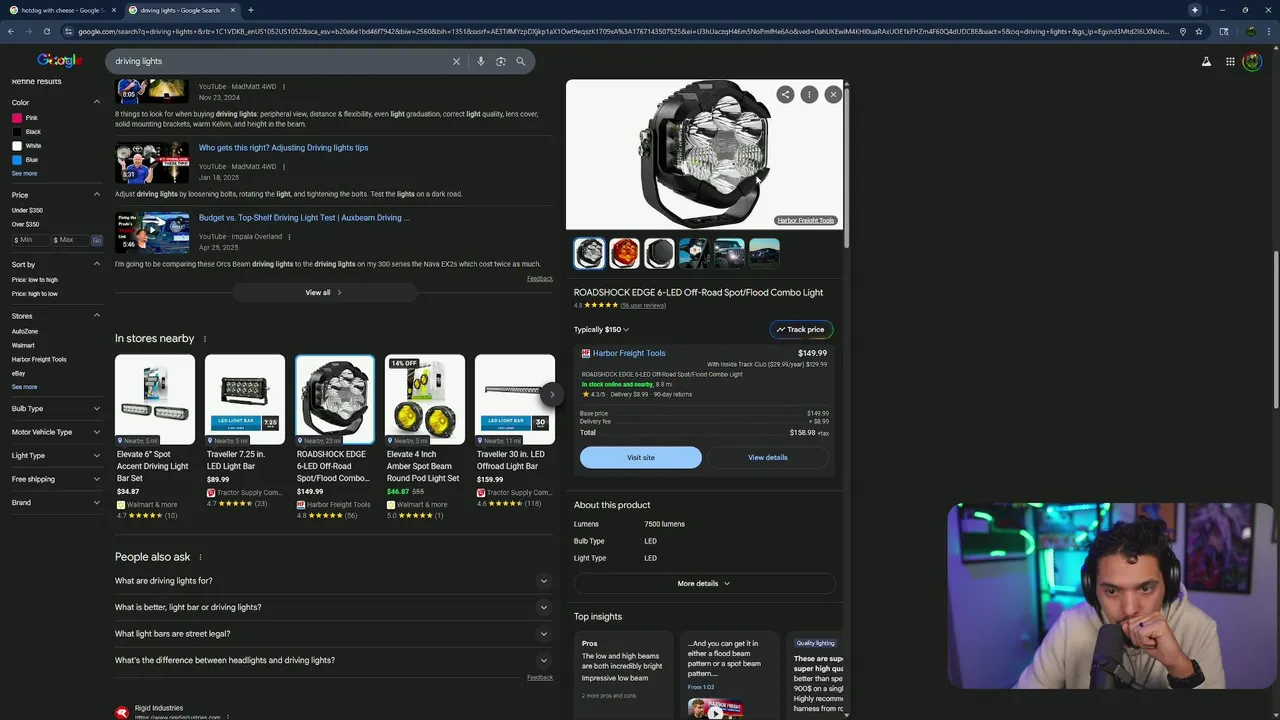The image size is (1280, 720).
Task: Click the View details button
Action: (768, 457)
